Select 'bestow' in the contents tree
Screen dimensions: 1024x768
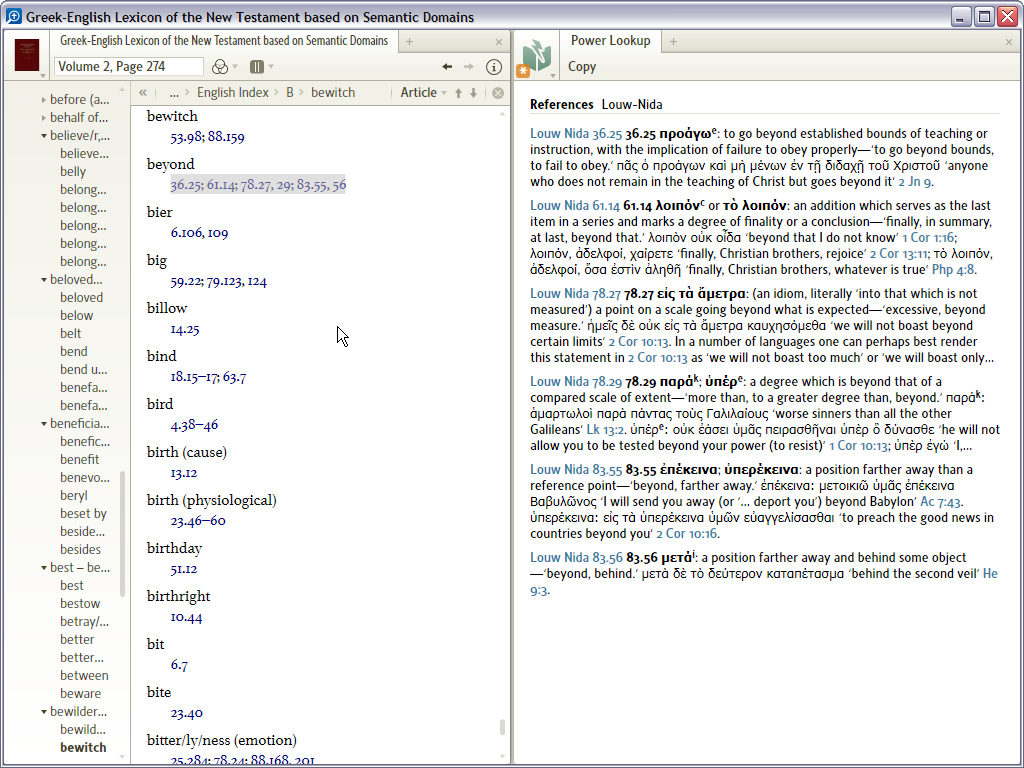[80, 603]
